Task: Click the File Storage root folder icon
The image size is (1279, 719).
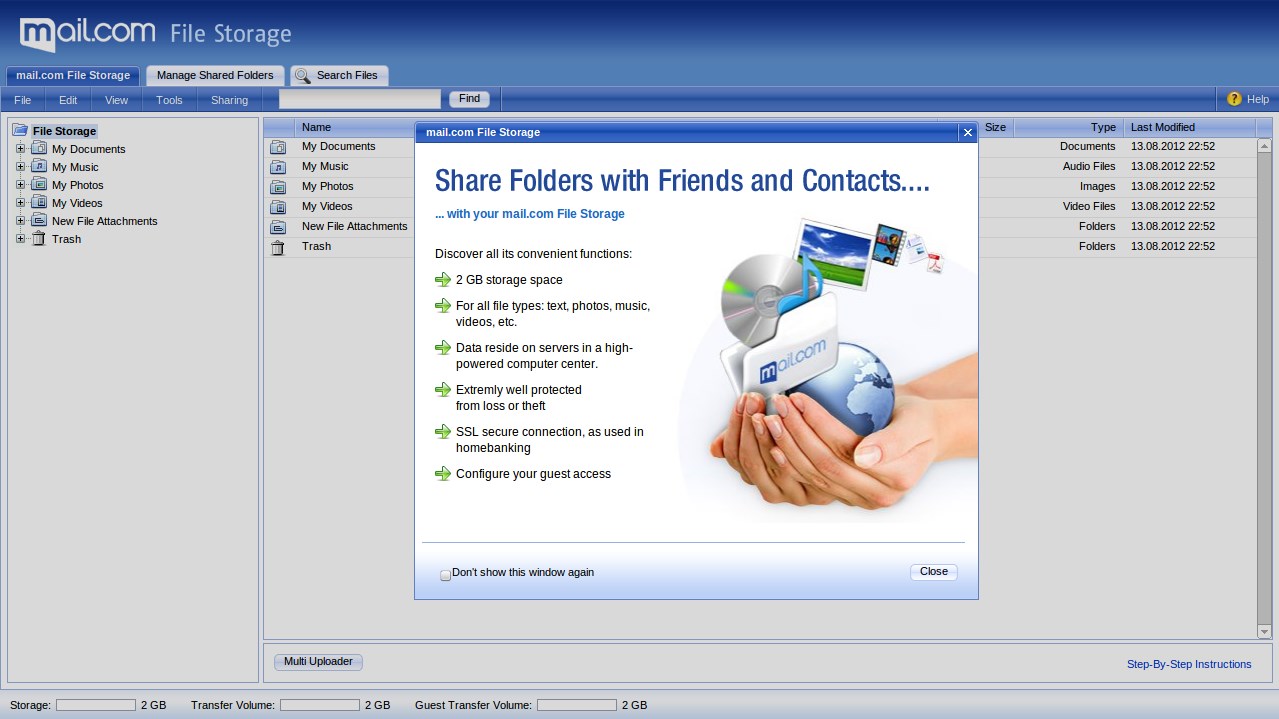Action: coord(20,130)
